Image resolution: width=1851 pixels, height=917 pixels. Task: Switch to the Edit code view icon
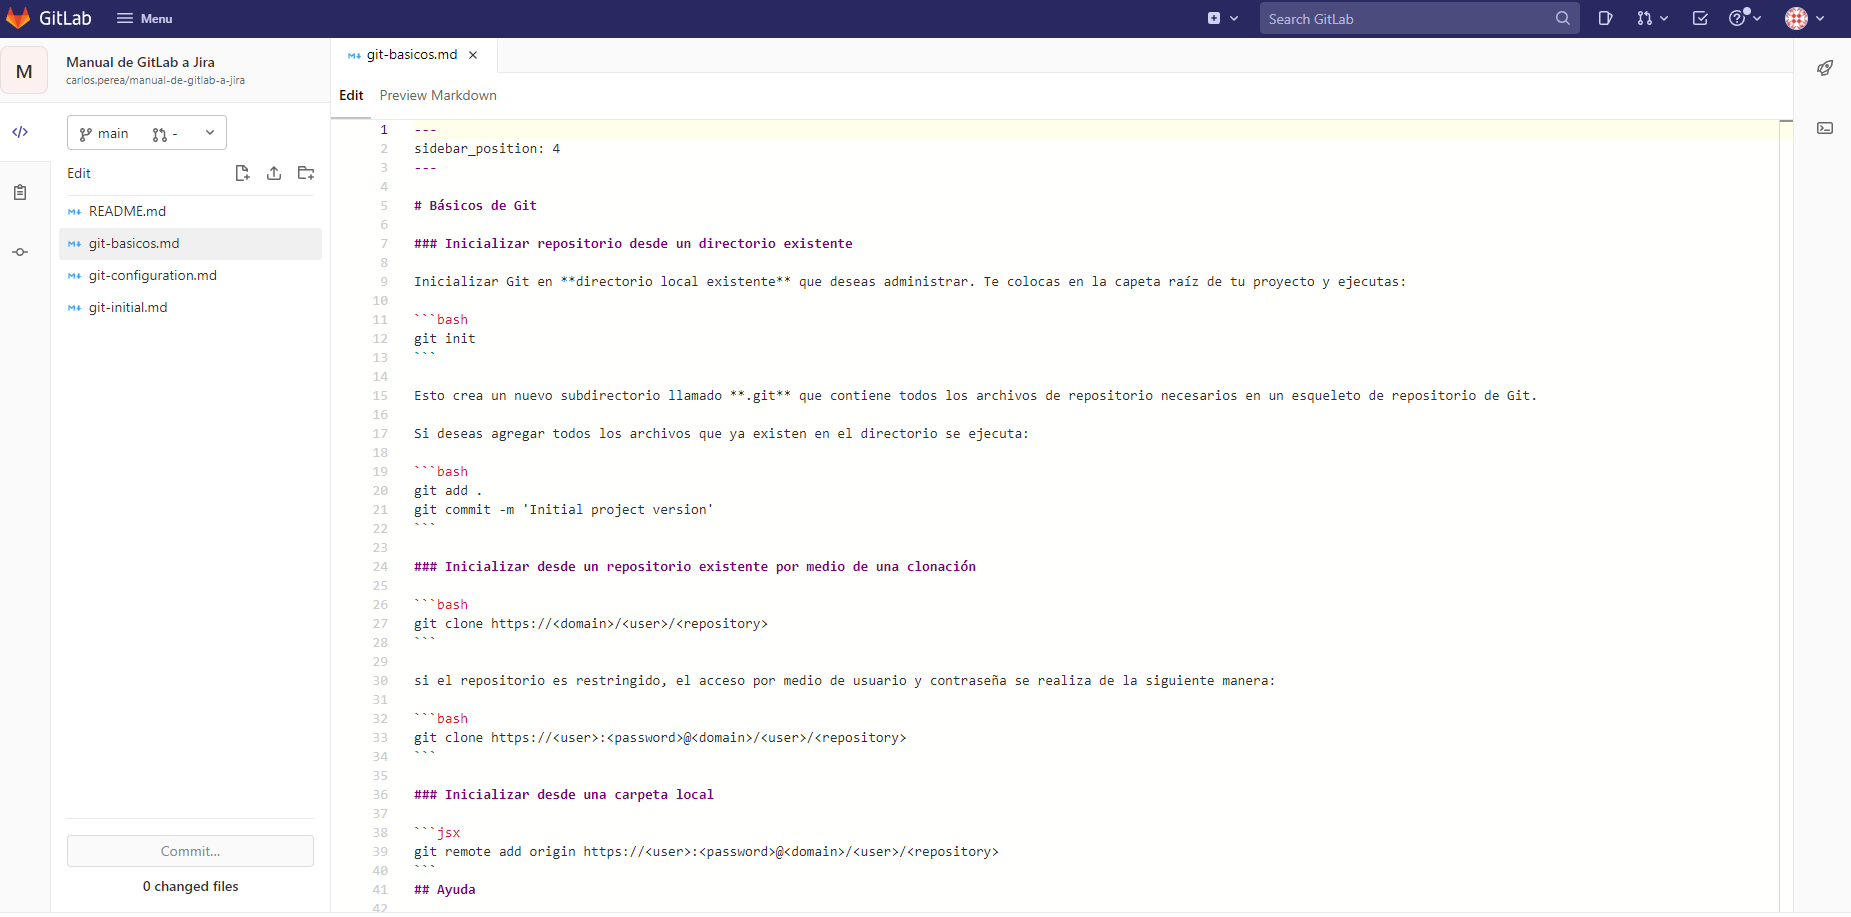click(x=20, y=132)
